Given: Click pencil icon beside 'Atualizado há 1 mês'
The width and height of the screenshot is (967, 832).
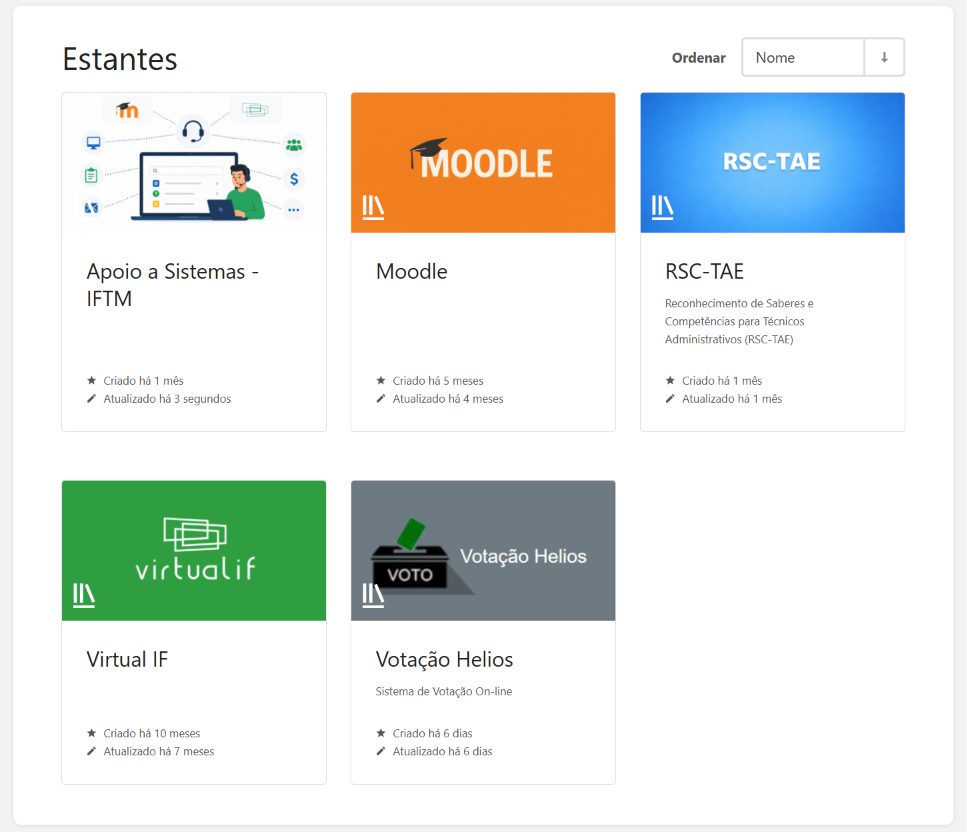Looking at the screenshot, I should click(x=670, y=398).
